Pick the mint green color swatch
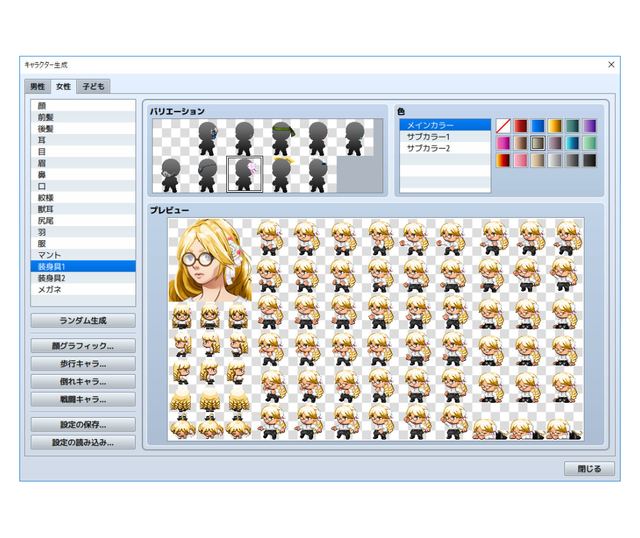The height and width of the screenshot is (538, 640). 589,143
